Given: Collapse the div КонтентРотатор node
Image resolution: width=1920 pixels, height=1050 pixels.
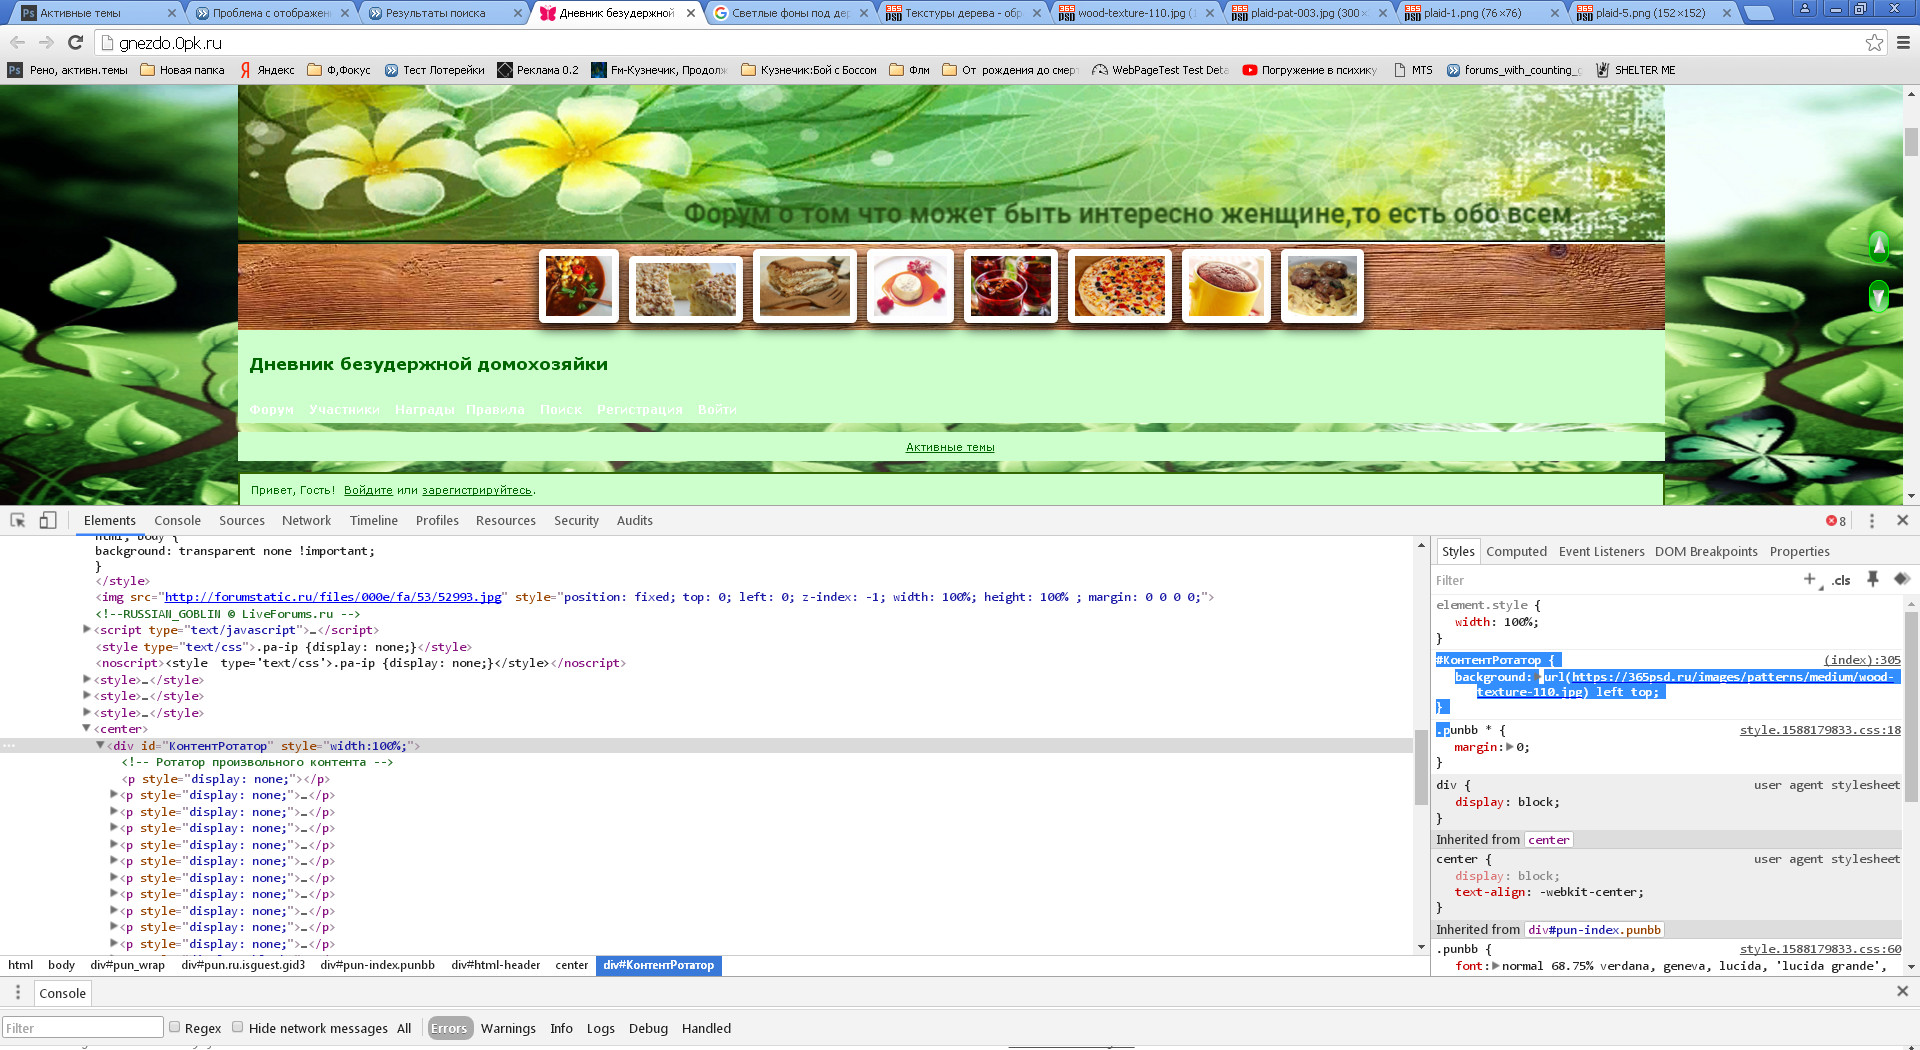Looking at the screenshot, I should (100, 746).
